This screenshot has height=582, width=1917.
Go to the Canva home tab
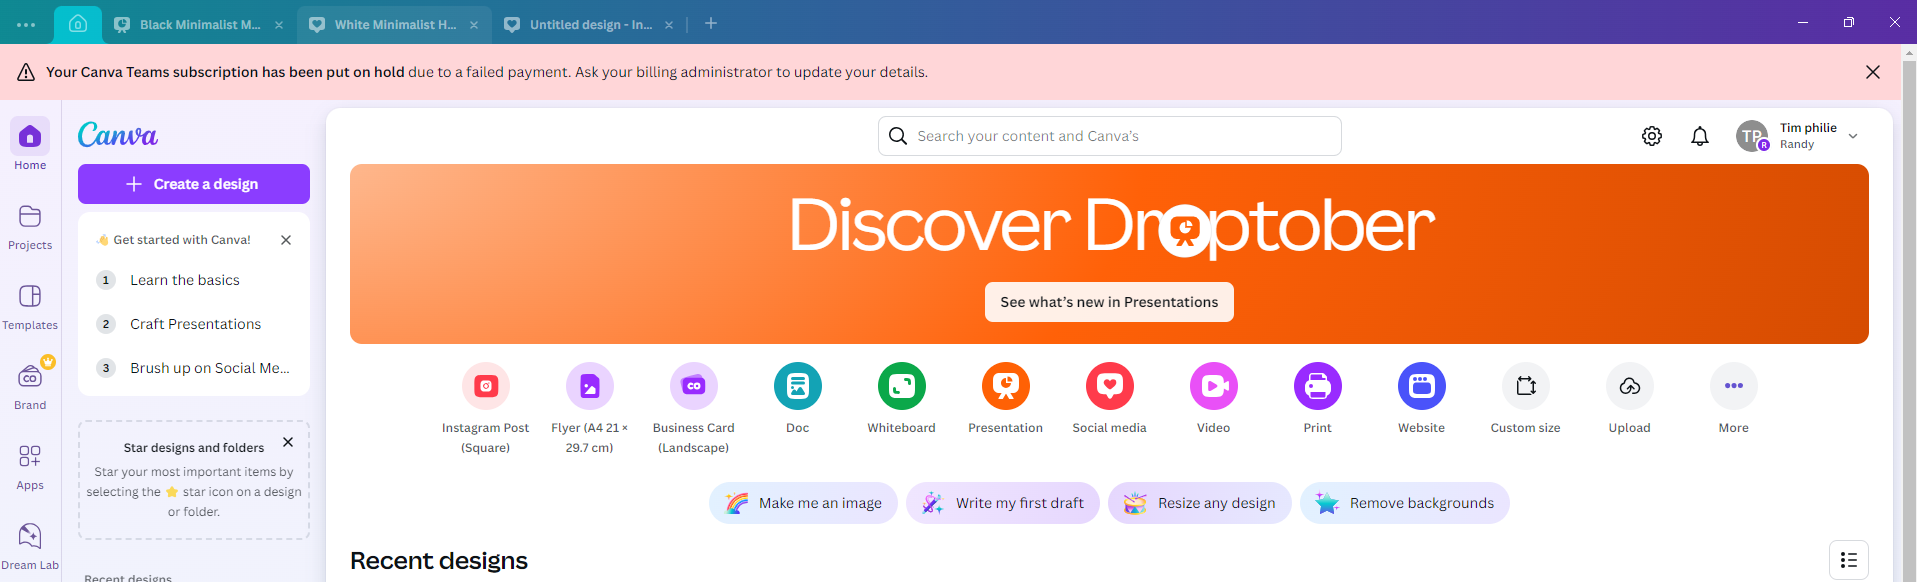pyautogui.click(x=78, y=24)
